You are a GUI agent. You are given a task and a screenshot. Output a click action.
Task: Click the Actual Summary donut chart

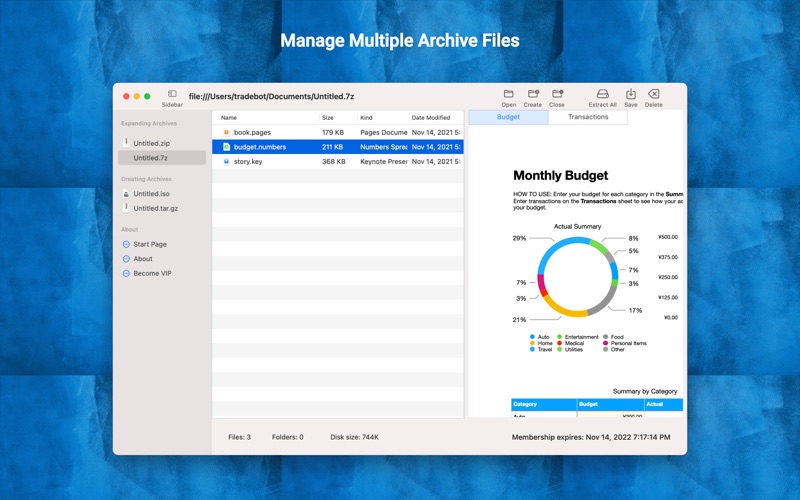[x=577, y=277]
